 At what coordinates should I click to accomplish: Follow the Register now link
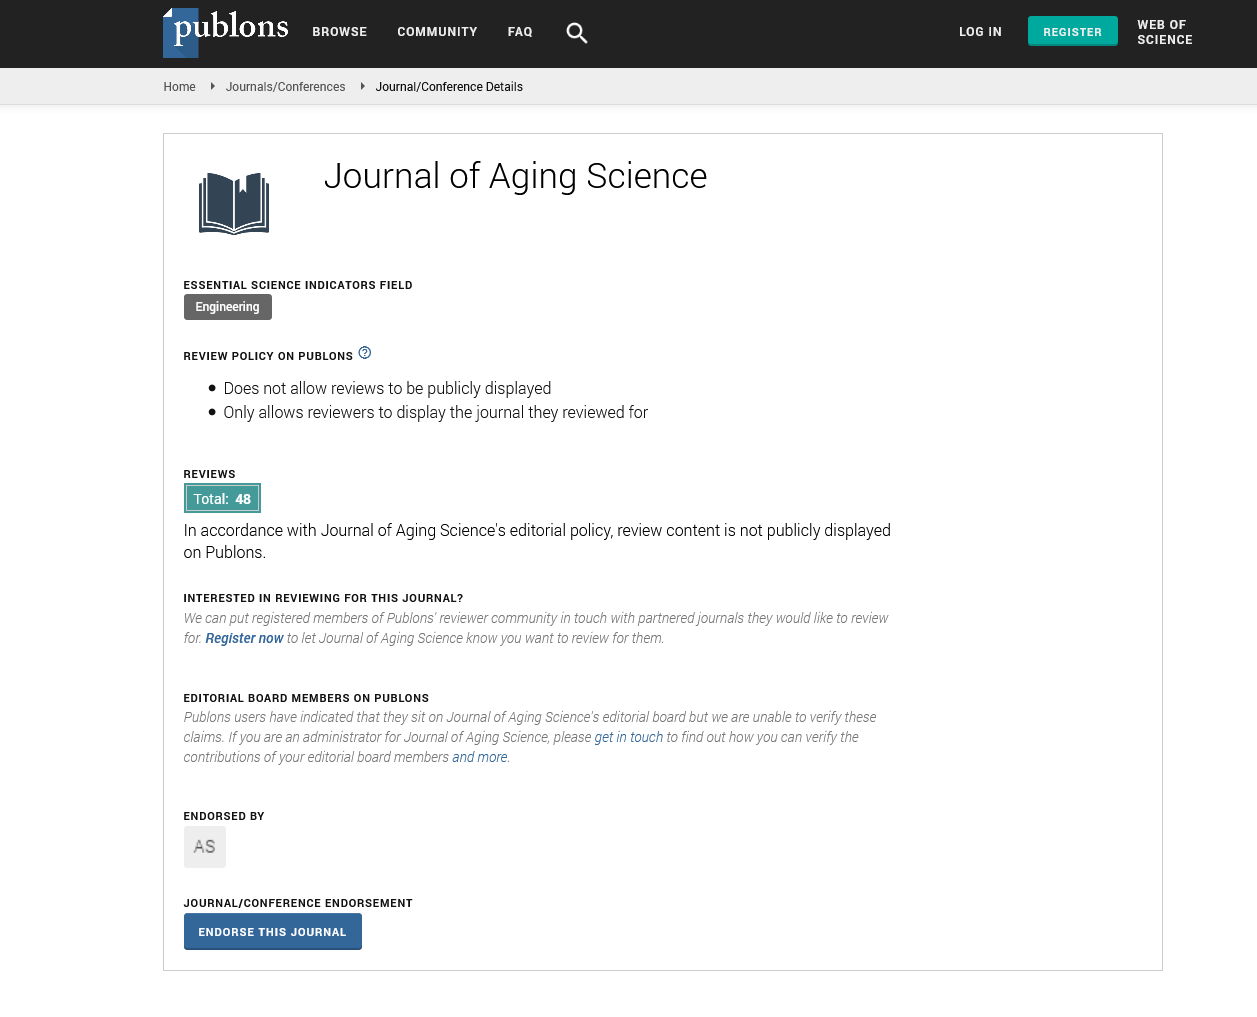click(244, 638)
